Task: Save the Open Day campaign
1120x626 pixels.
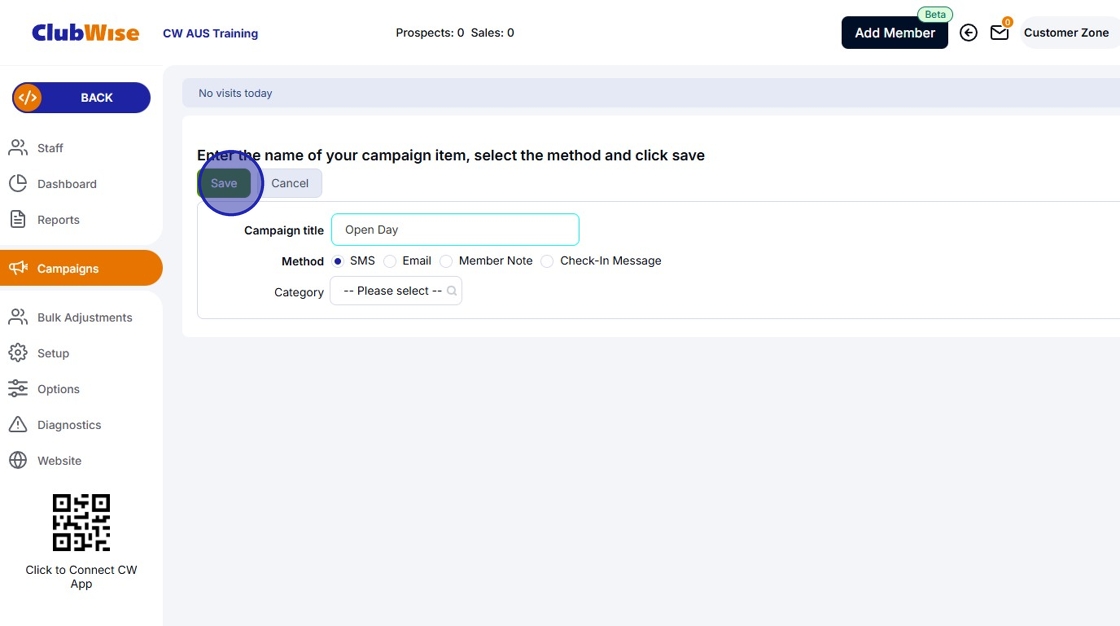Action: click(x=224, y=183)
